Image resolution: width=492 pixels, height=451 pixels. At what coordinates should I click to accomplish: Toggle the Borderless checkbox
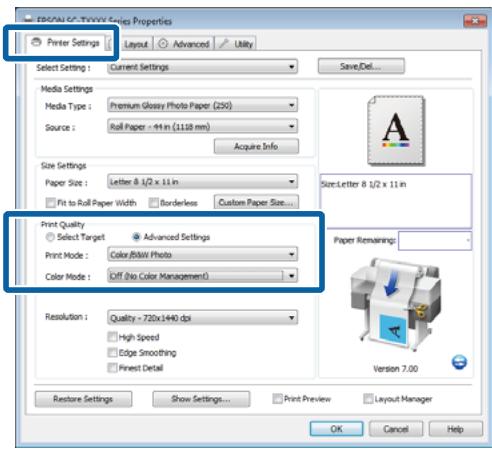pos(154,203)
